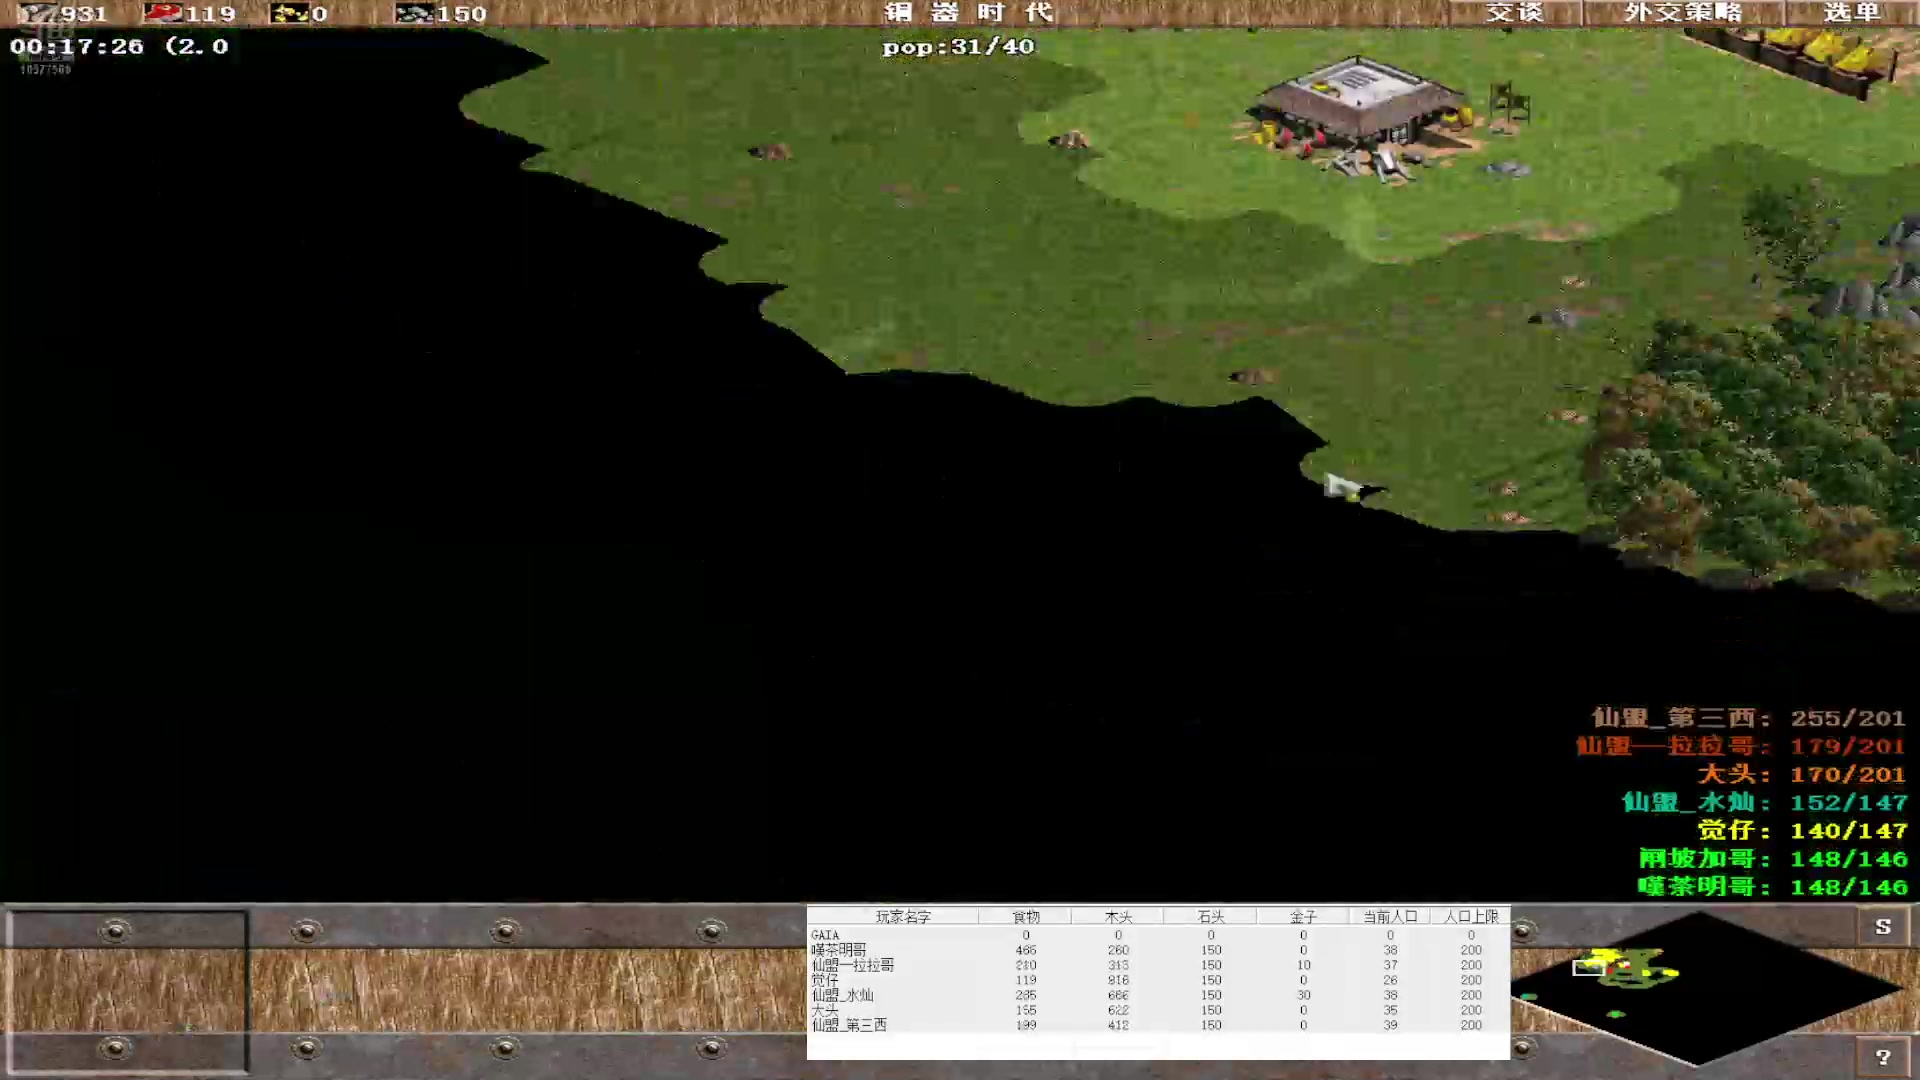Click the 铜器时代 age label
The width and height of the screenshot is (1920, 1080).
pos(970,13)
